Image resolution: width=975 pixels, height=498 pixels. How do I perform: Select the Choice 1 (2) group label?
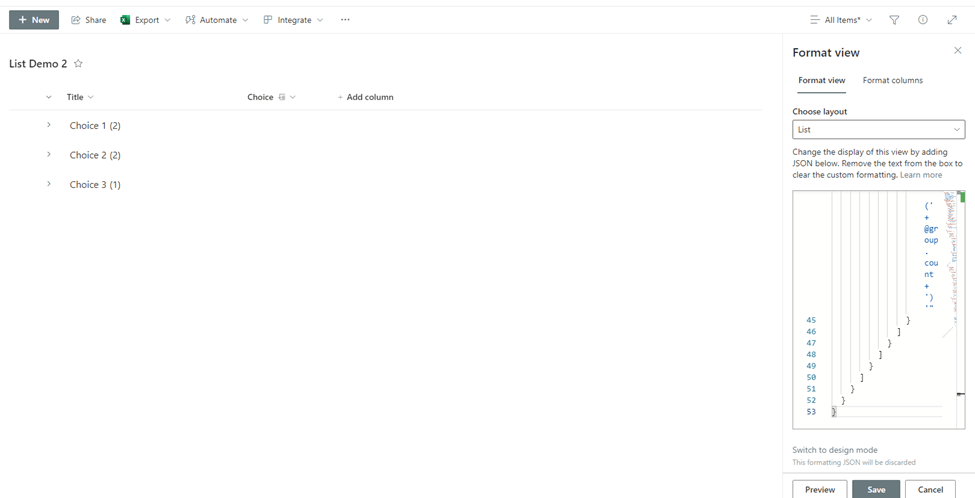point(95,126)
